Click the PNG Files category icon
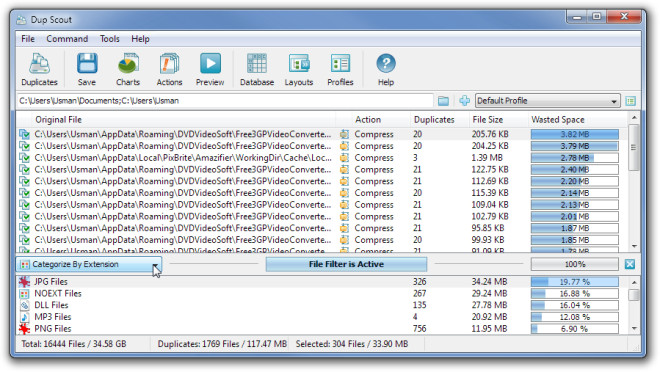Viewport: 660px width, 372px height. (x=24, y=329)
